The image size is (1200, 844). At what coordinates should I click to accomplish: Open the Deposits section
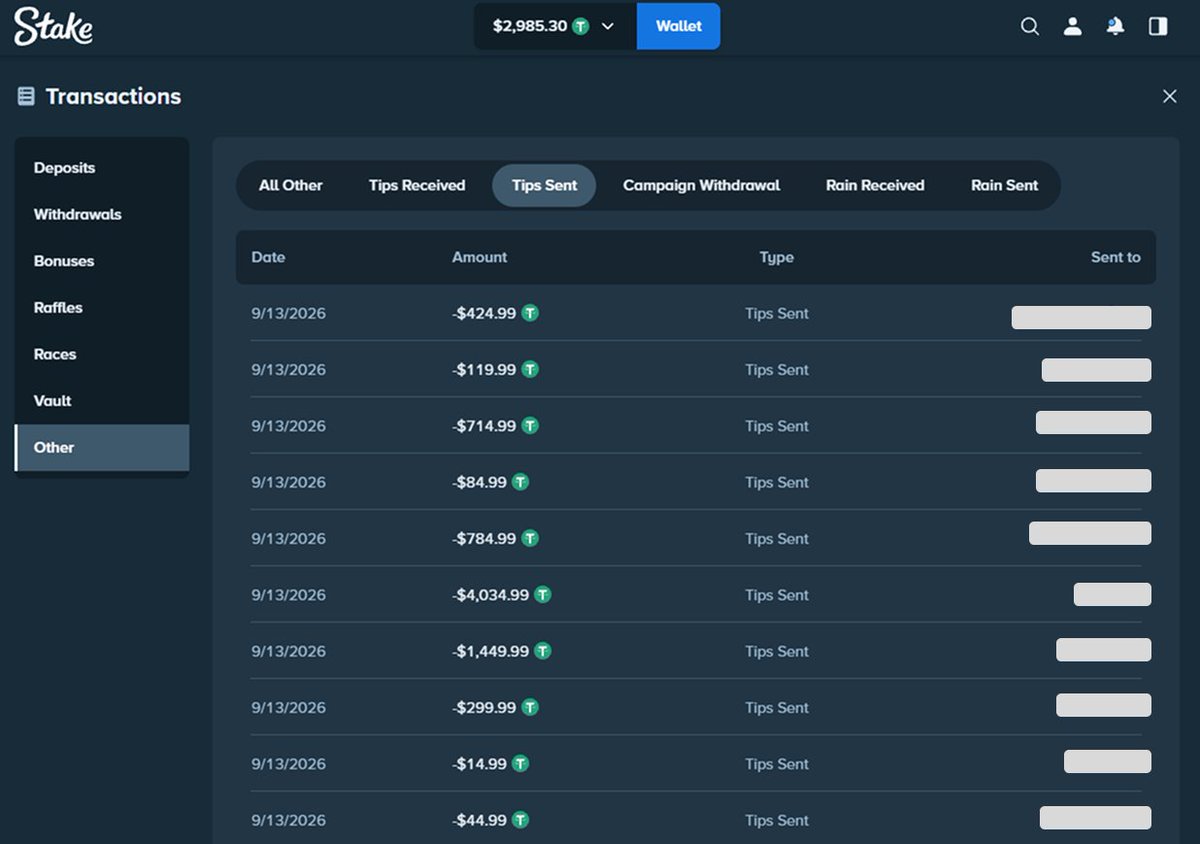click(x=102, y=168)
